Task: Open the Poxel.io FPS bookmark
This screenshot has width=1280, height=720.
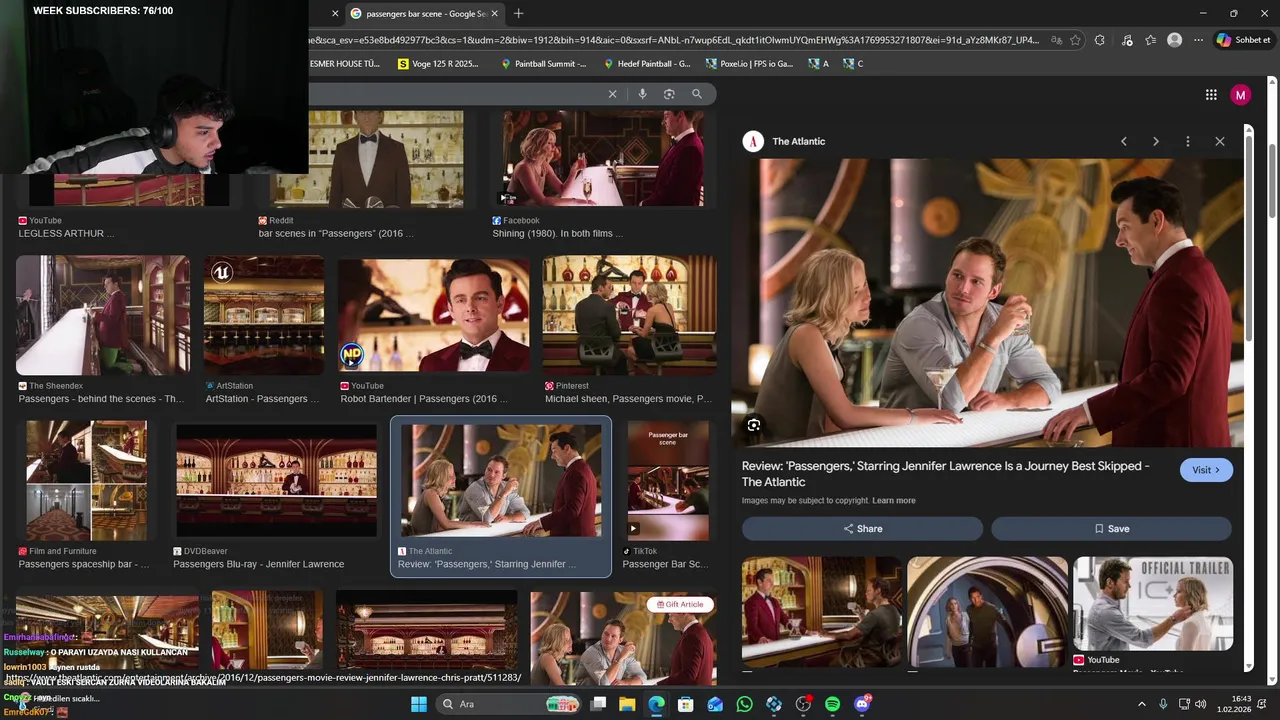Action: 750,64
